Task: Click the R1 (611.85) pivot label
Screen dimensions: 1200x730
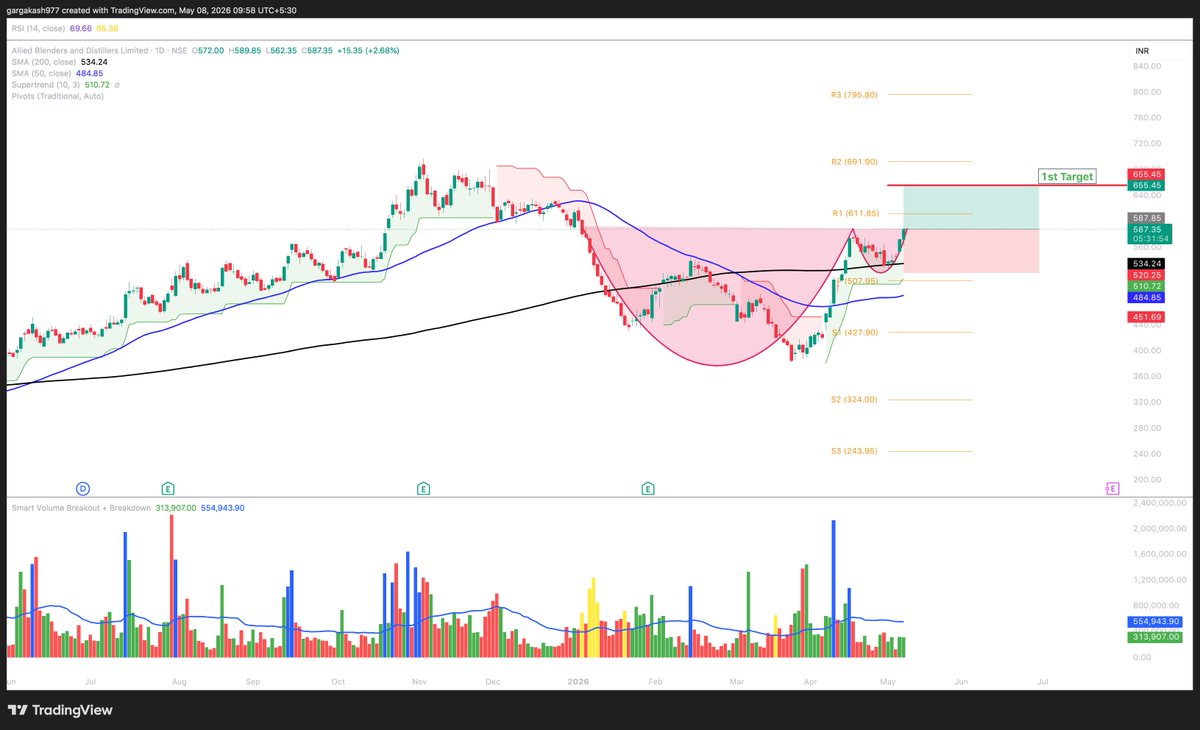Action: point(854,213)
